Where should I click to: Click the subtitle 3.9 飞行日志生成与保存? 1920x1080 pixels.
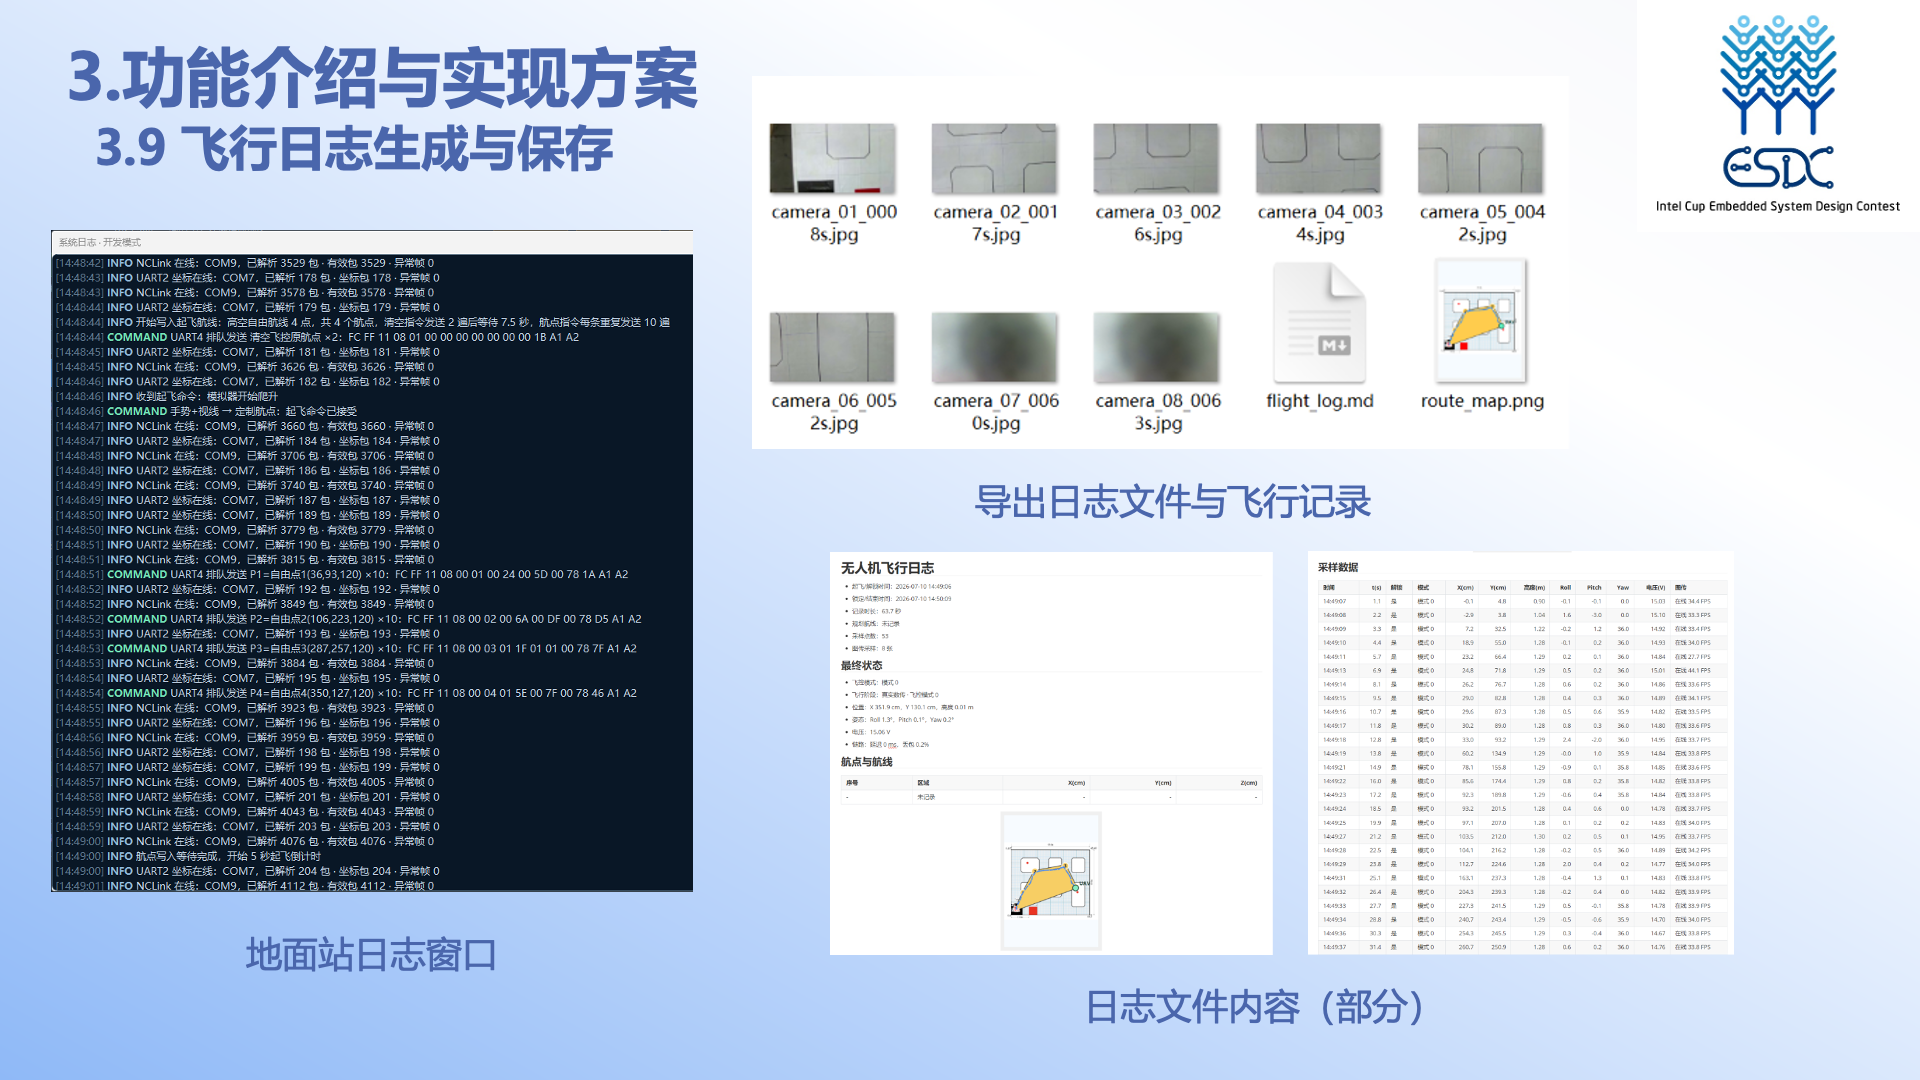[354, 149]
